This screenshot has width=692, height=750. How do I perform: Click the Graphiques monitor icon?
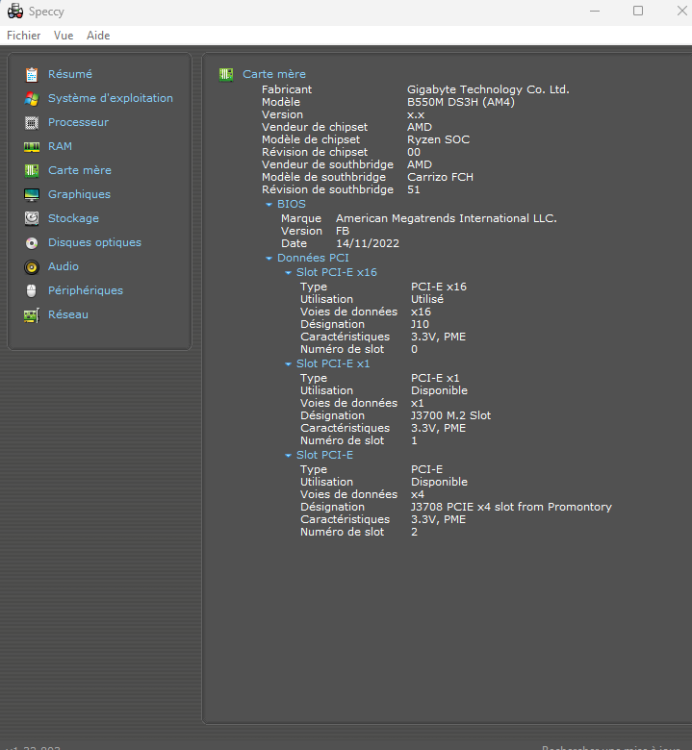32,195
